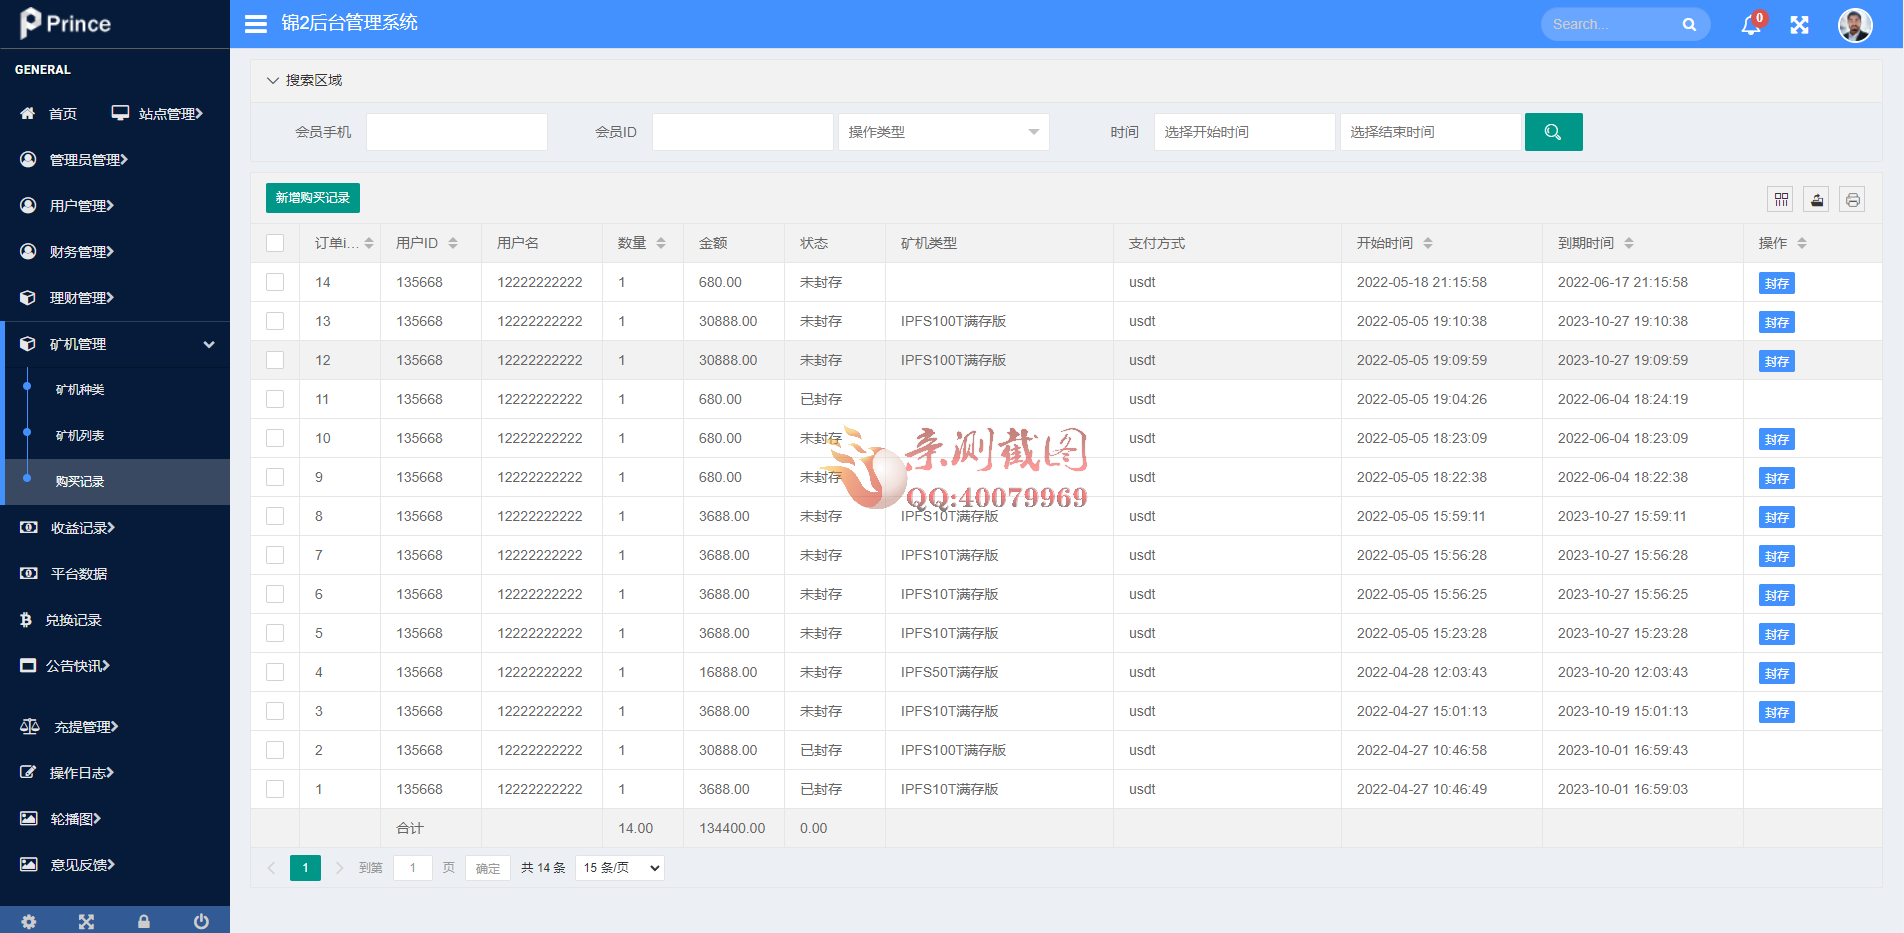
Task: Check the select-all checkbox in the table header
Action: click(x=275, y=242)
